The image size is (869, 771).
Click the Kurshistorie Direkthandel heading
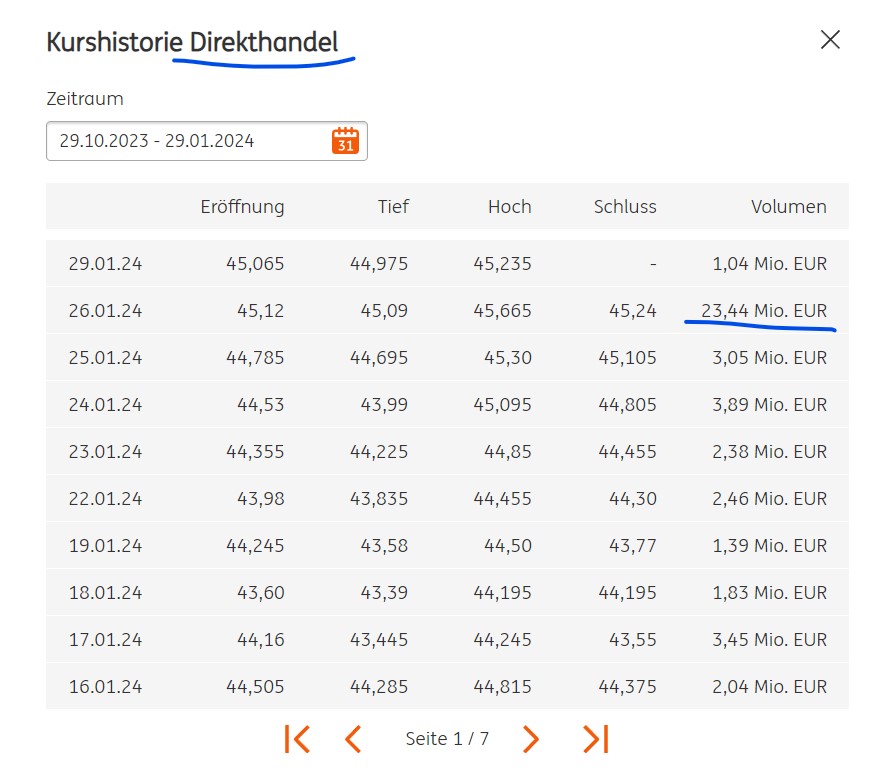pos(192,42)
